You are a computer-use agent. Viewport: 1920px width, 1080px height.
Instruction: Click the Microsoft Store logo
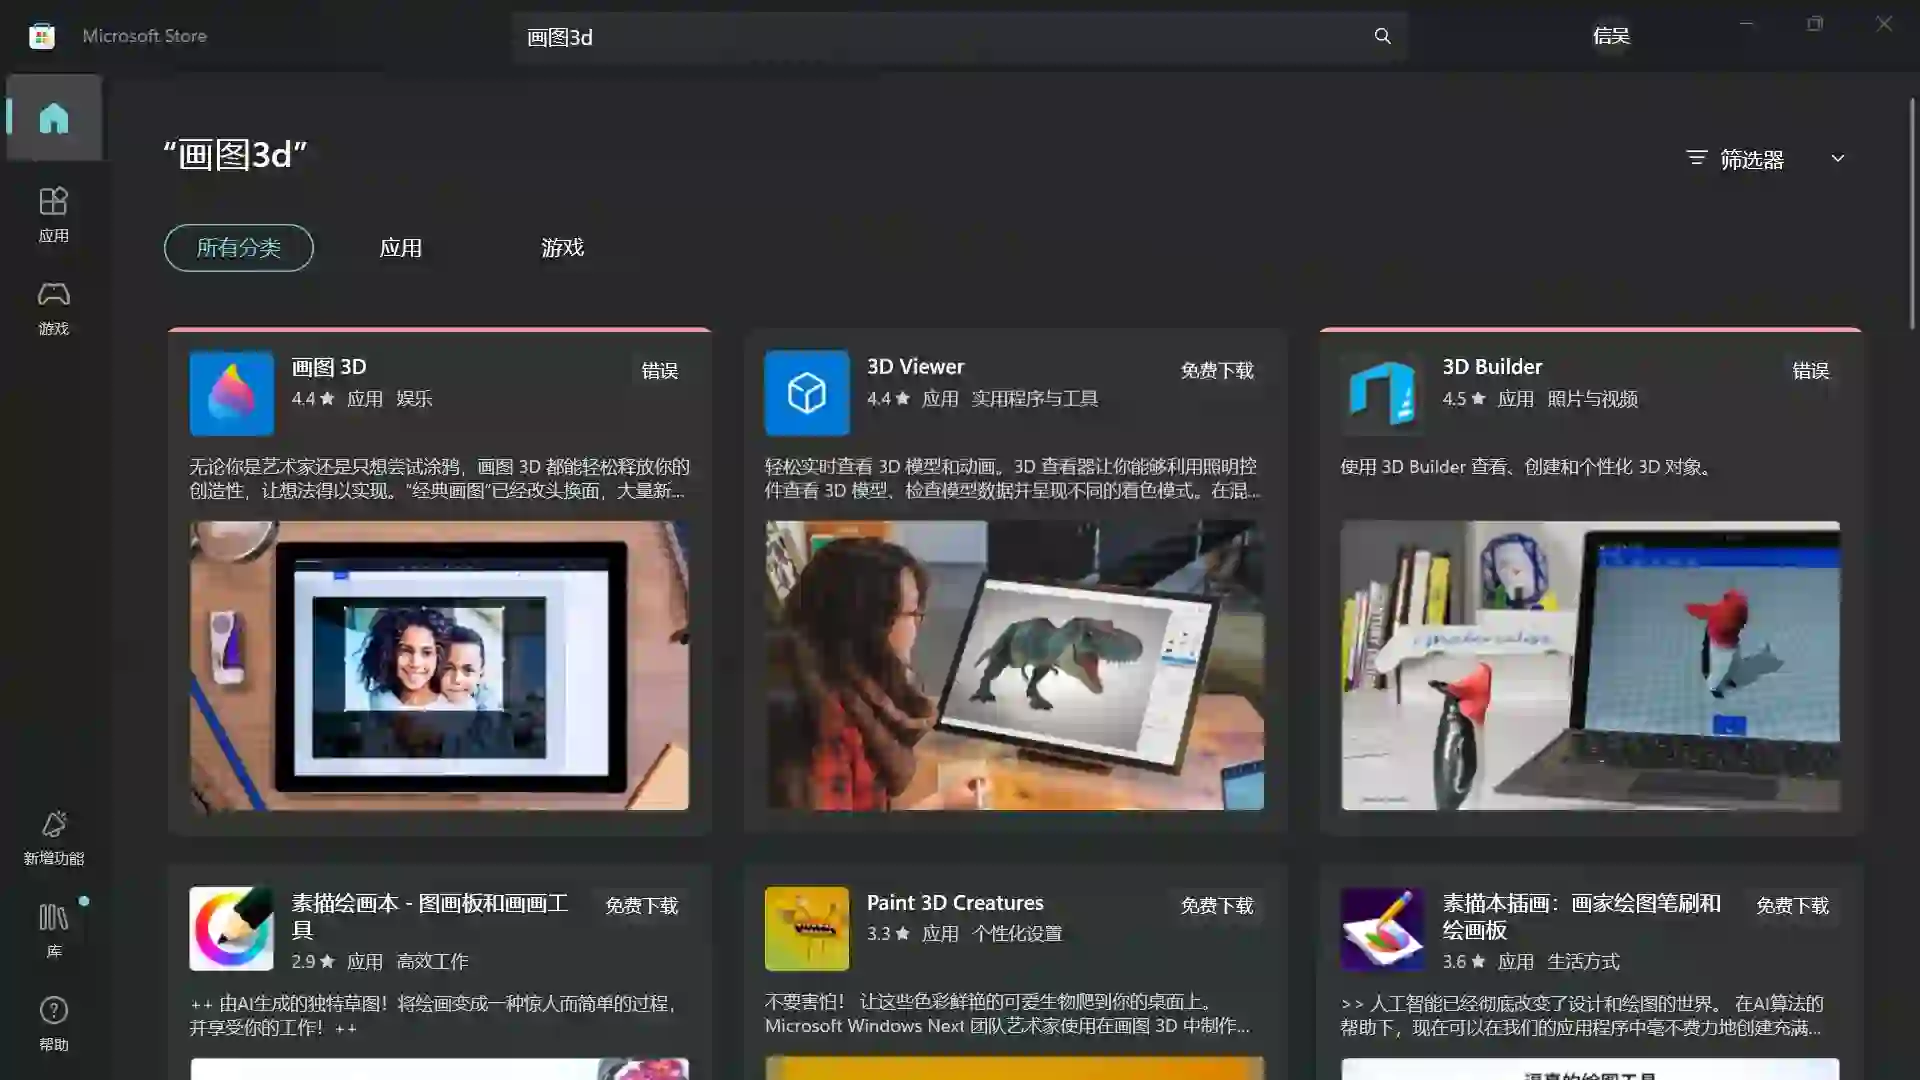point(41,35)
